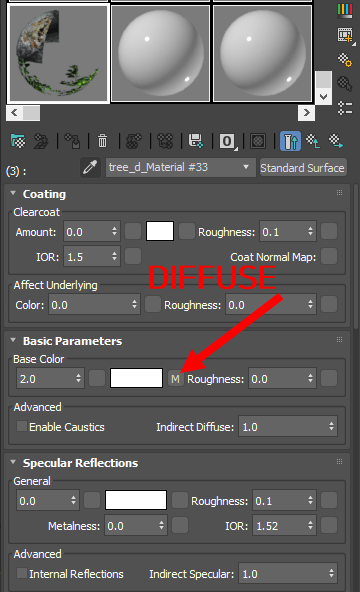360x592 pixels.
Task: Click Go Forward to Sibling icon
Action: click(335, 141)
